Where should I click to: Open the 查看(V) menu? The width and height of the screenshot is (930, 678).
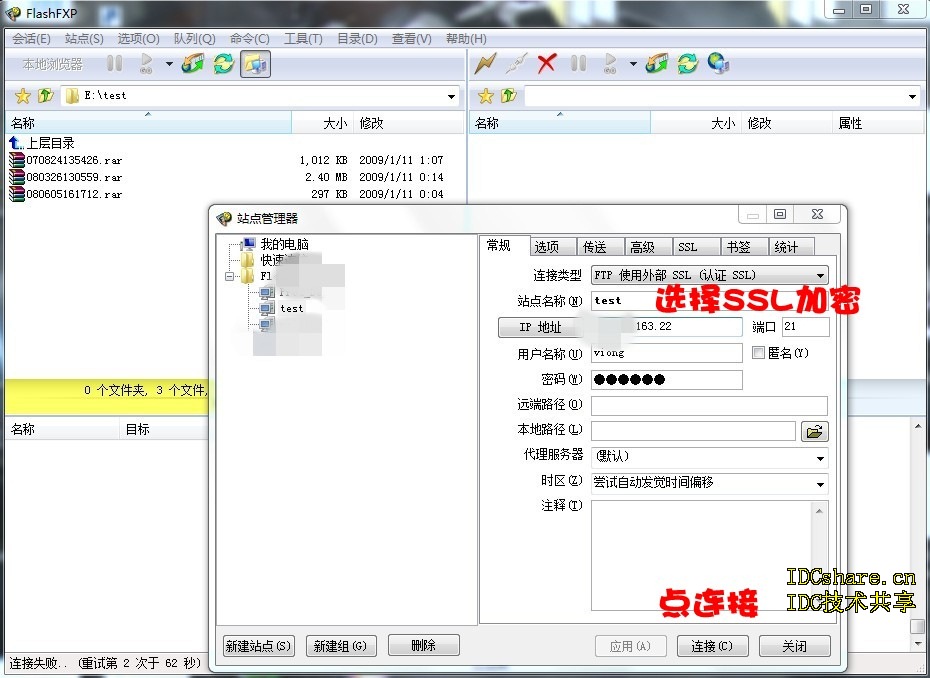tap(412, 39)
